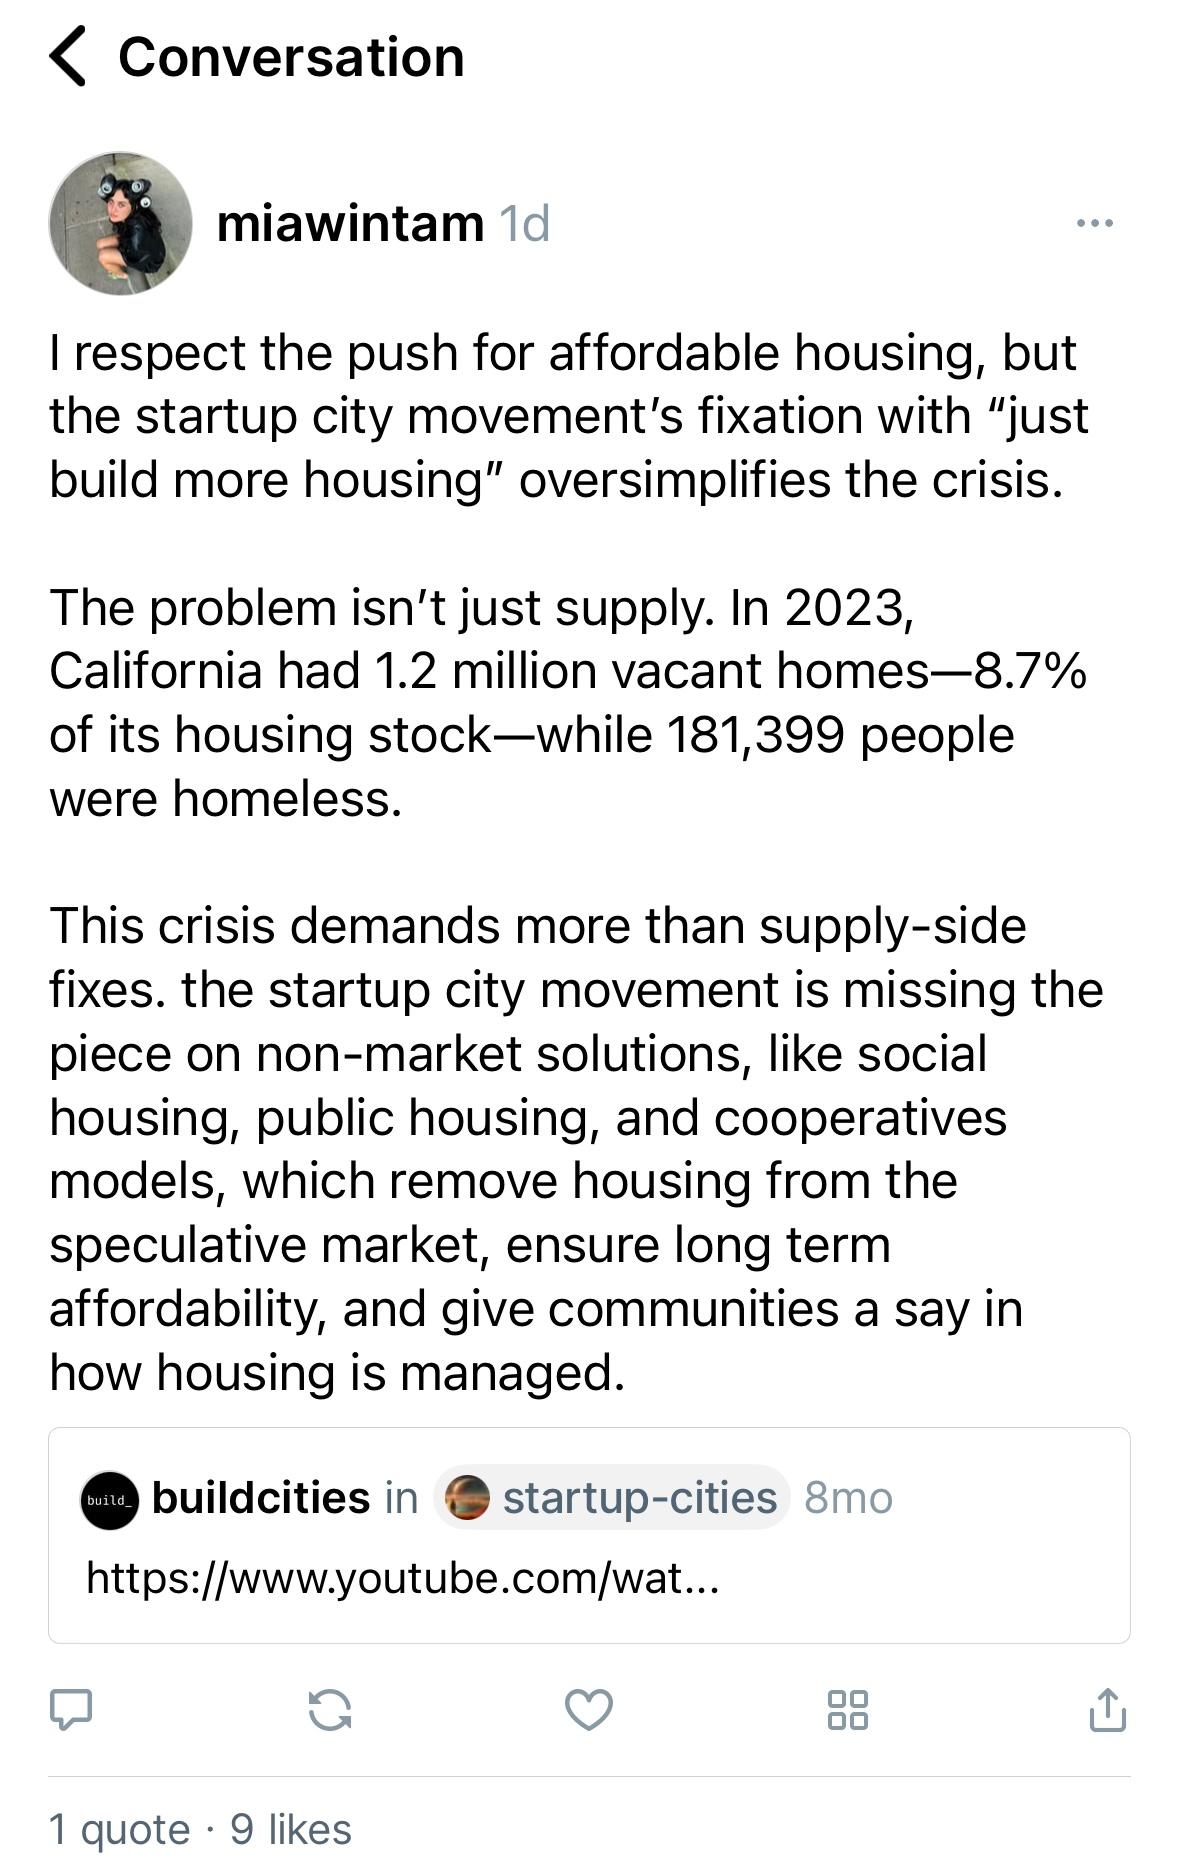Like the post with heart icon
The image size is (1179, 1867).
point(589,1708)
